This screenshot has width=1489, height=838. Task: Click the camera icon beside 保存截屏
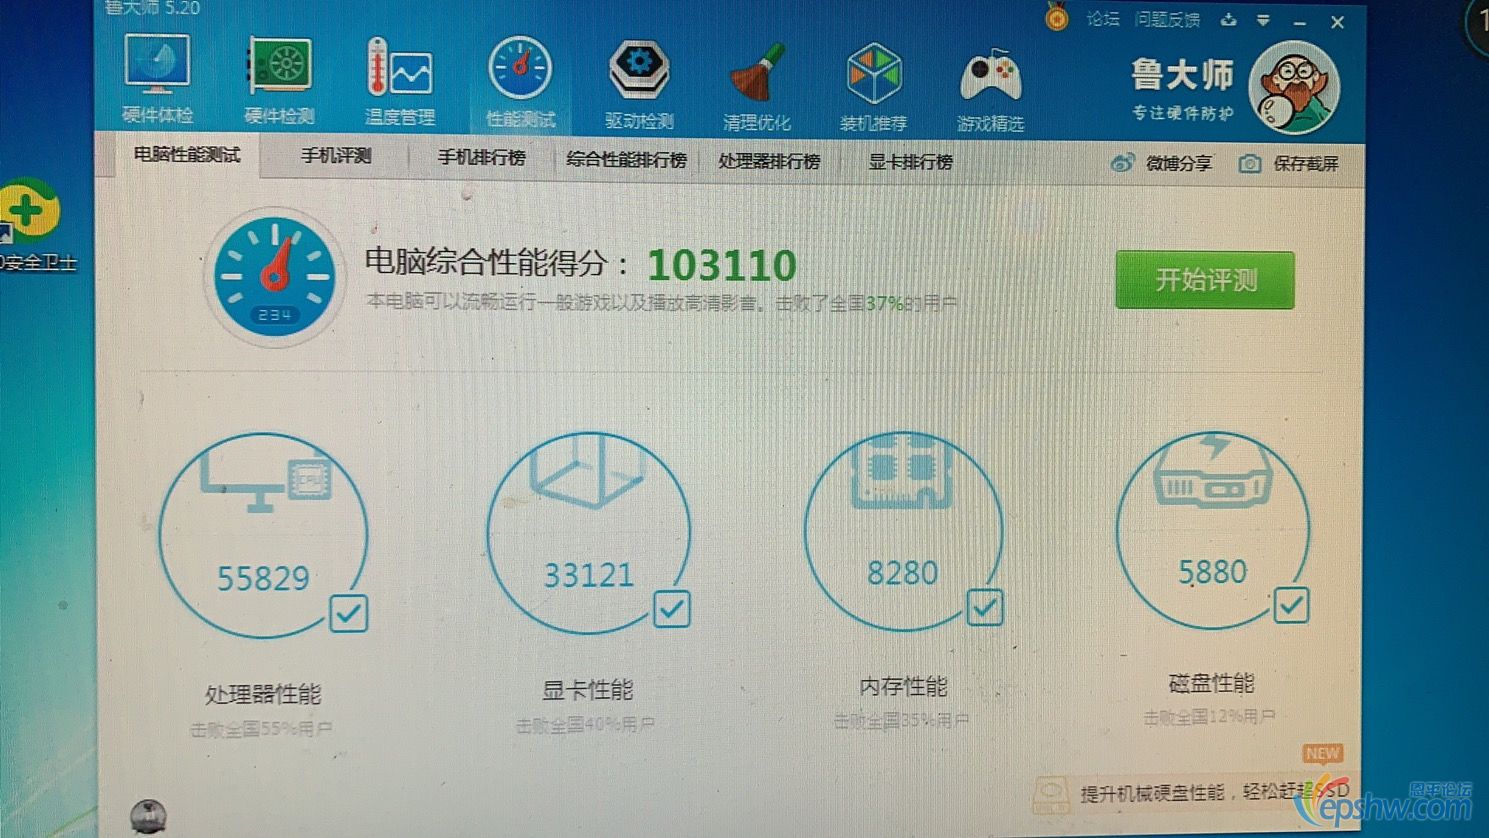coord(1250,163)
